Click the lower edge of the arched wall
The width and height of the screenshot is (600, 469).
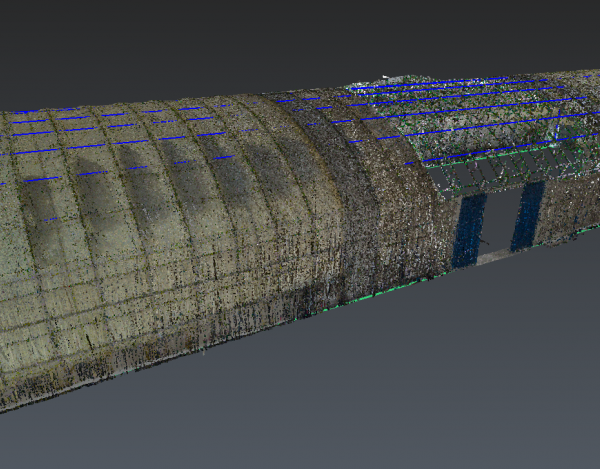pos(200,350)
